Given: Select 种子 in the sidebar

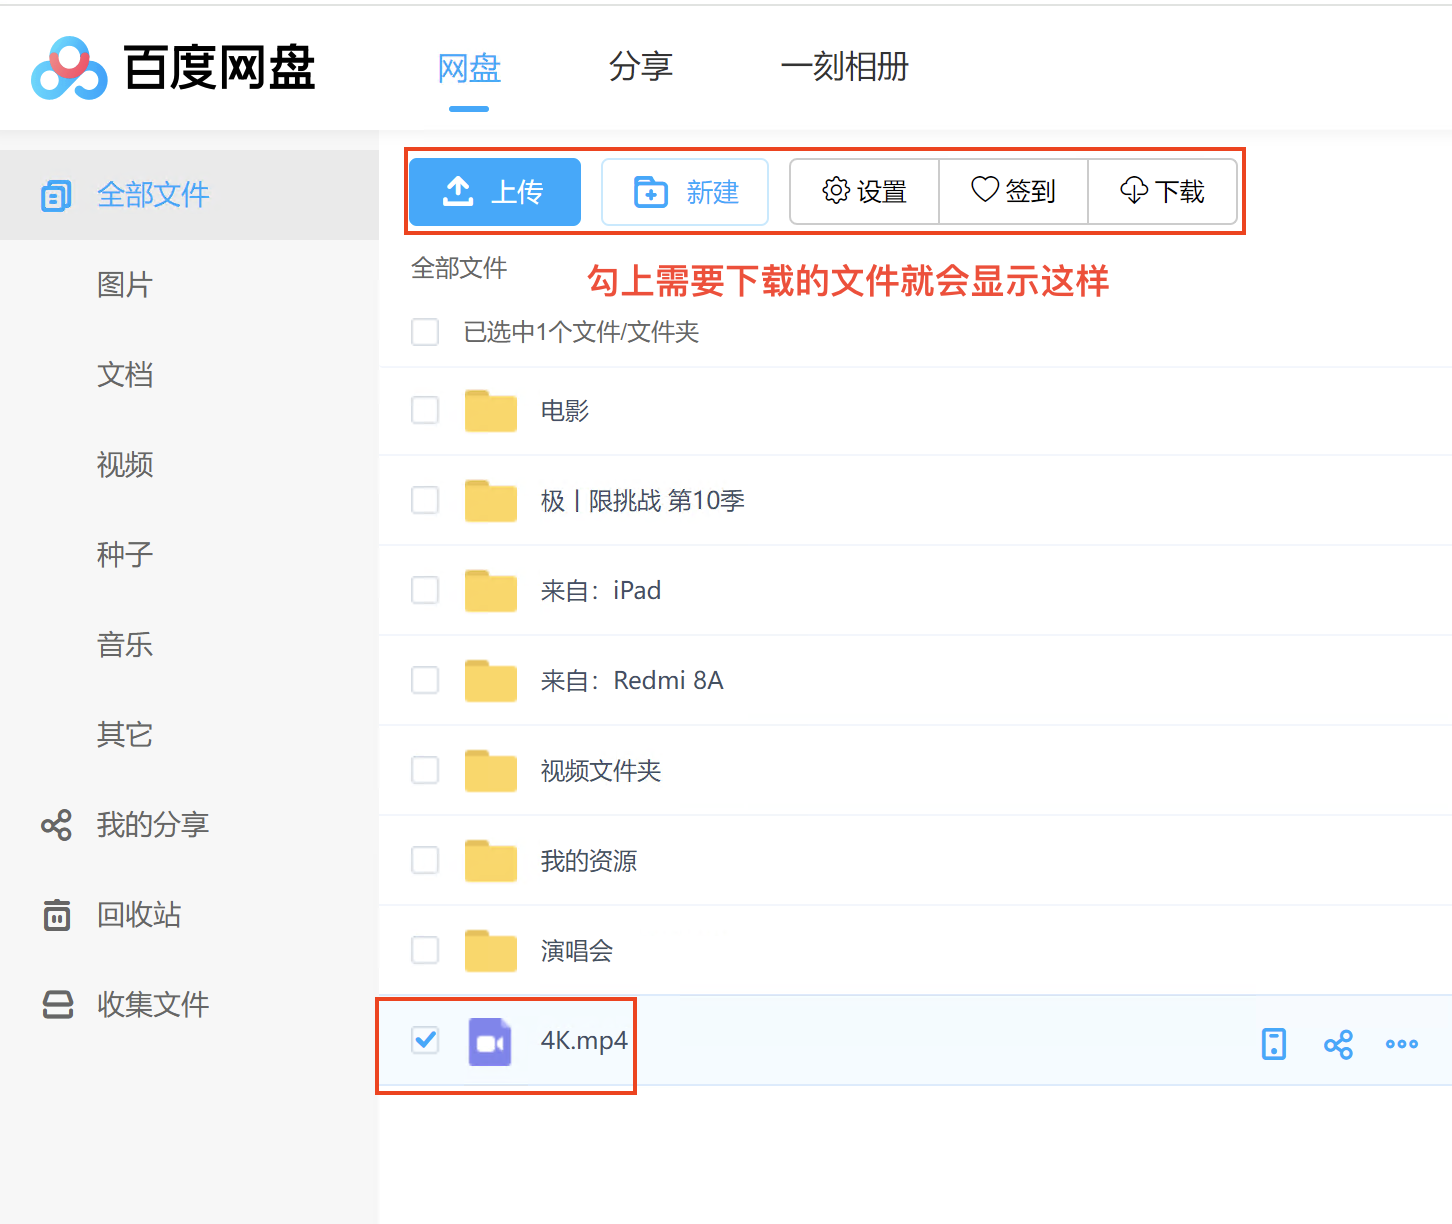Looking at the screenshot, I should pos(125,555).
